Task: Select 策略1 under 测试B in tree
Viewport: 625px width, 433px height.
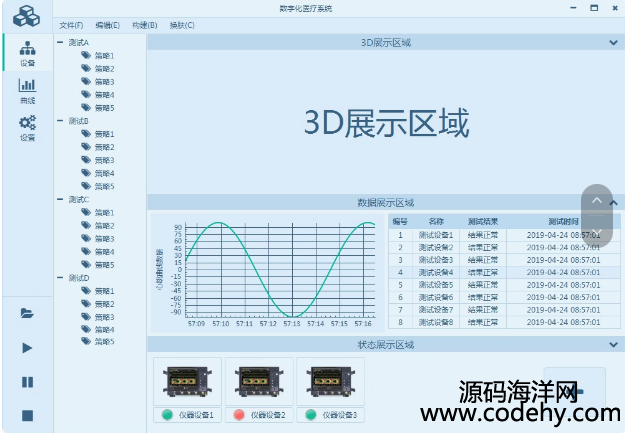Action: 104,134
